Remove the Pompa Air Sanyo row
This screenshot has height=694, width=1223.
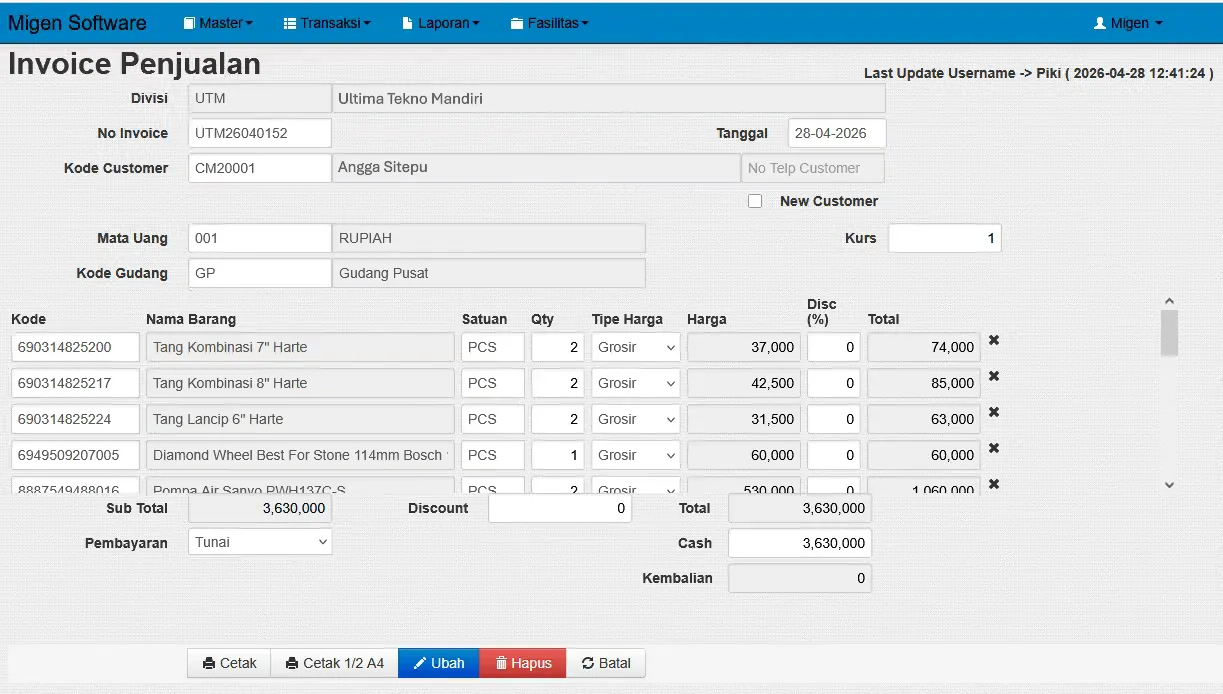(994, 484)
